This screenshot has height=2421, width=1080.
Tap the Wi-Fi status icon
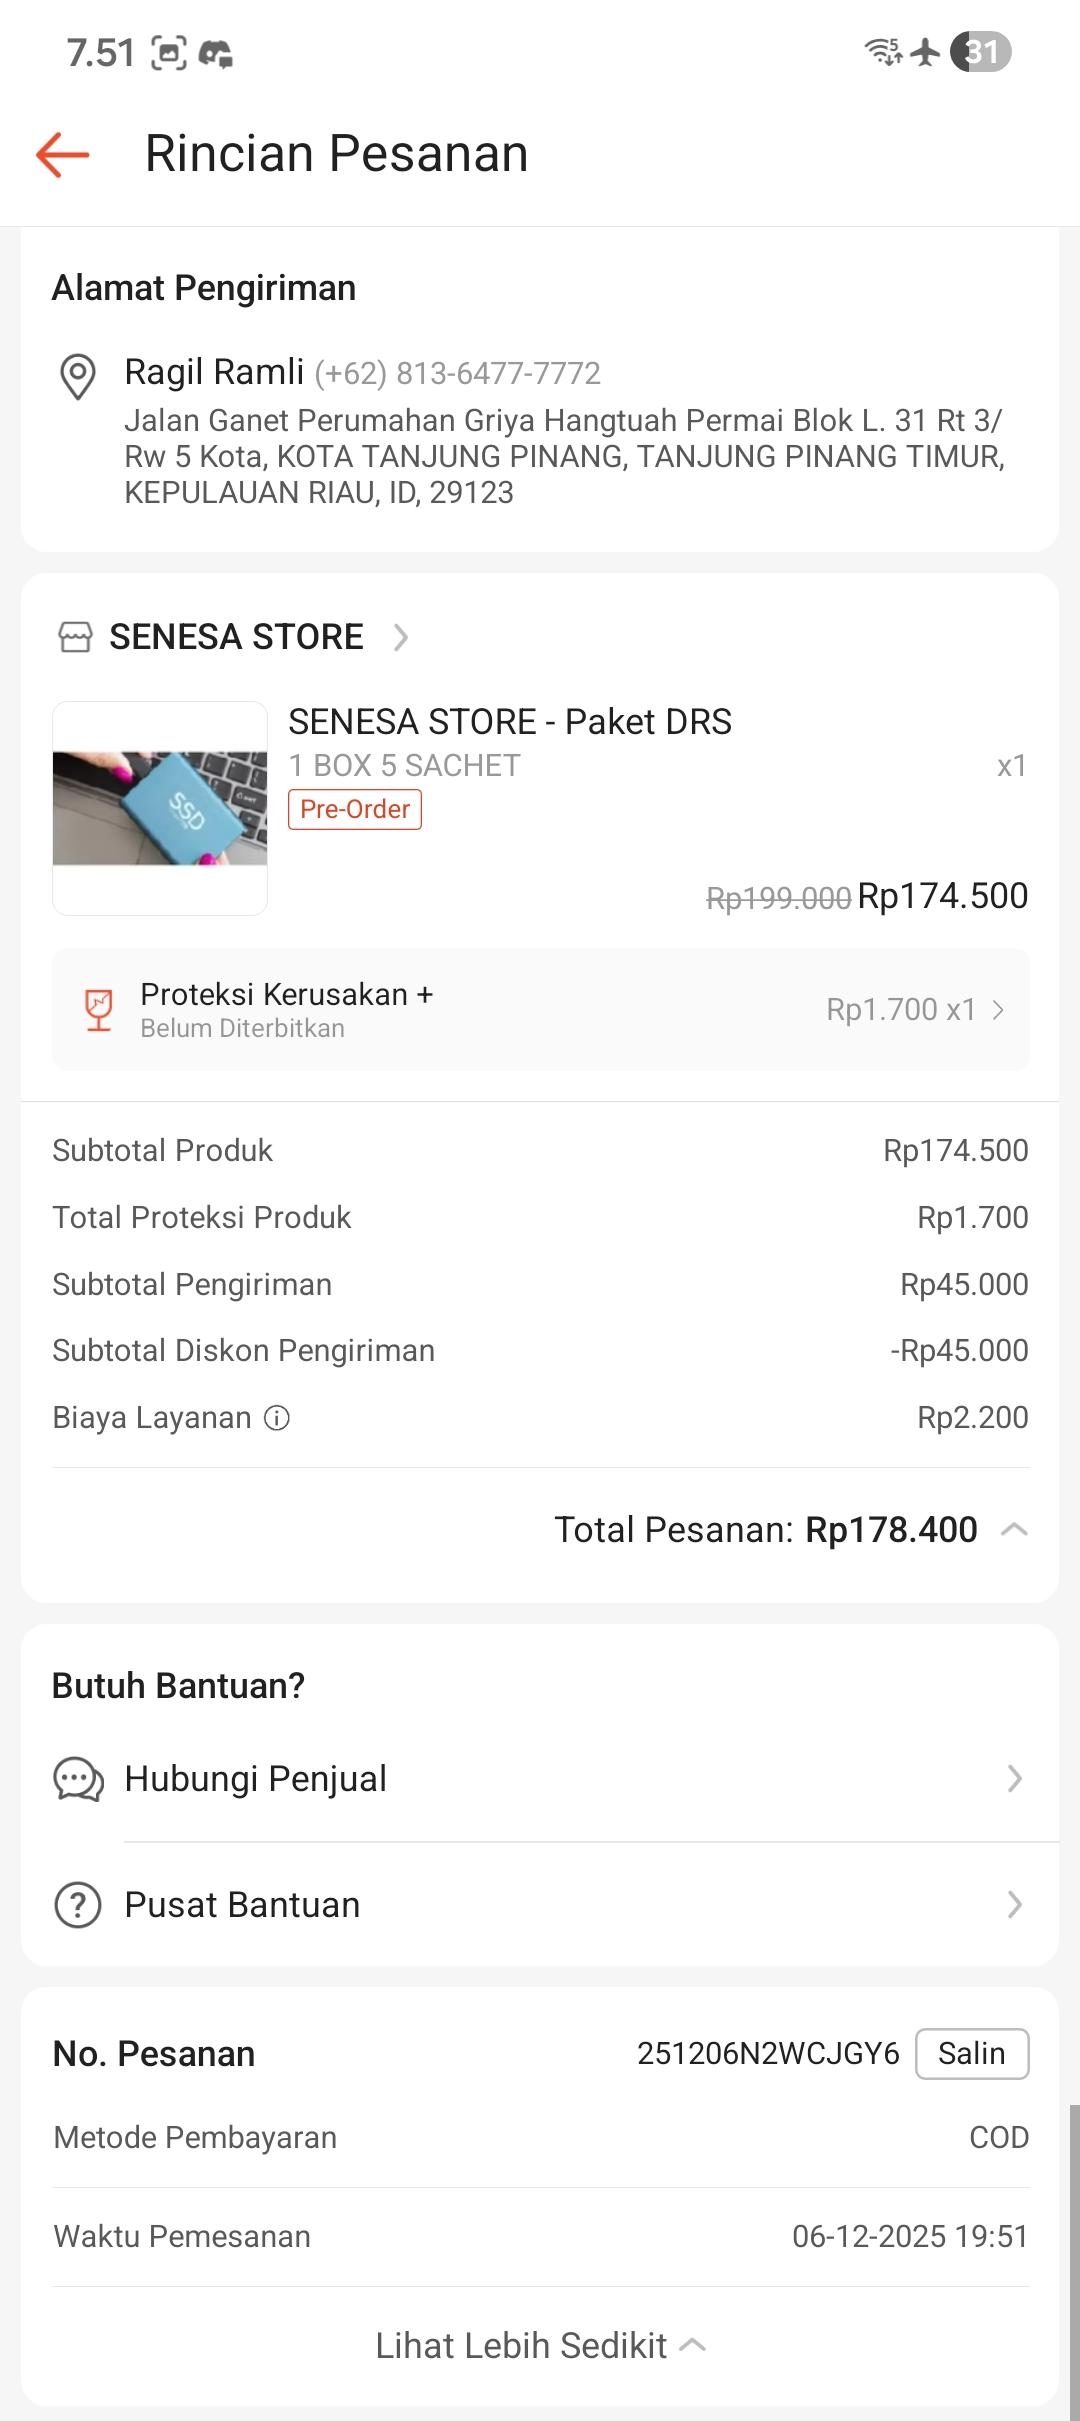coord(883,52)
